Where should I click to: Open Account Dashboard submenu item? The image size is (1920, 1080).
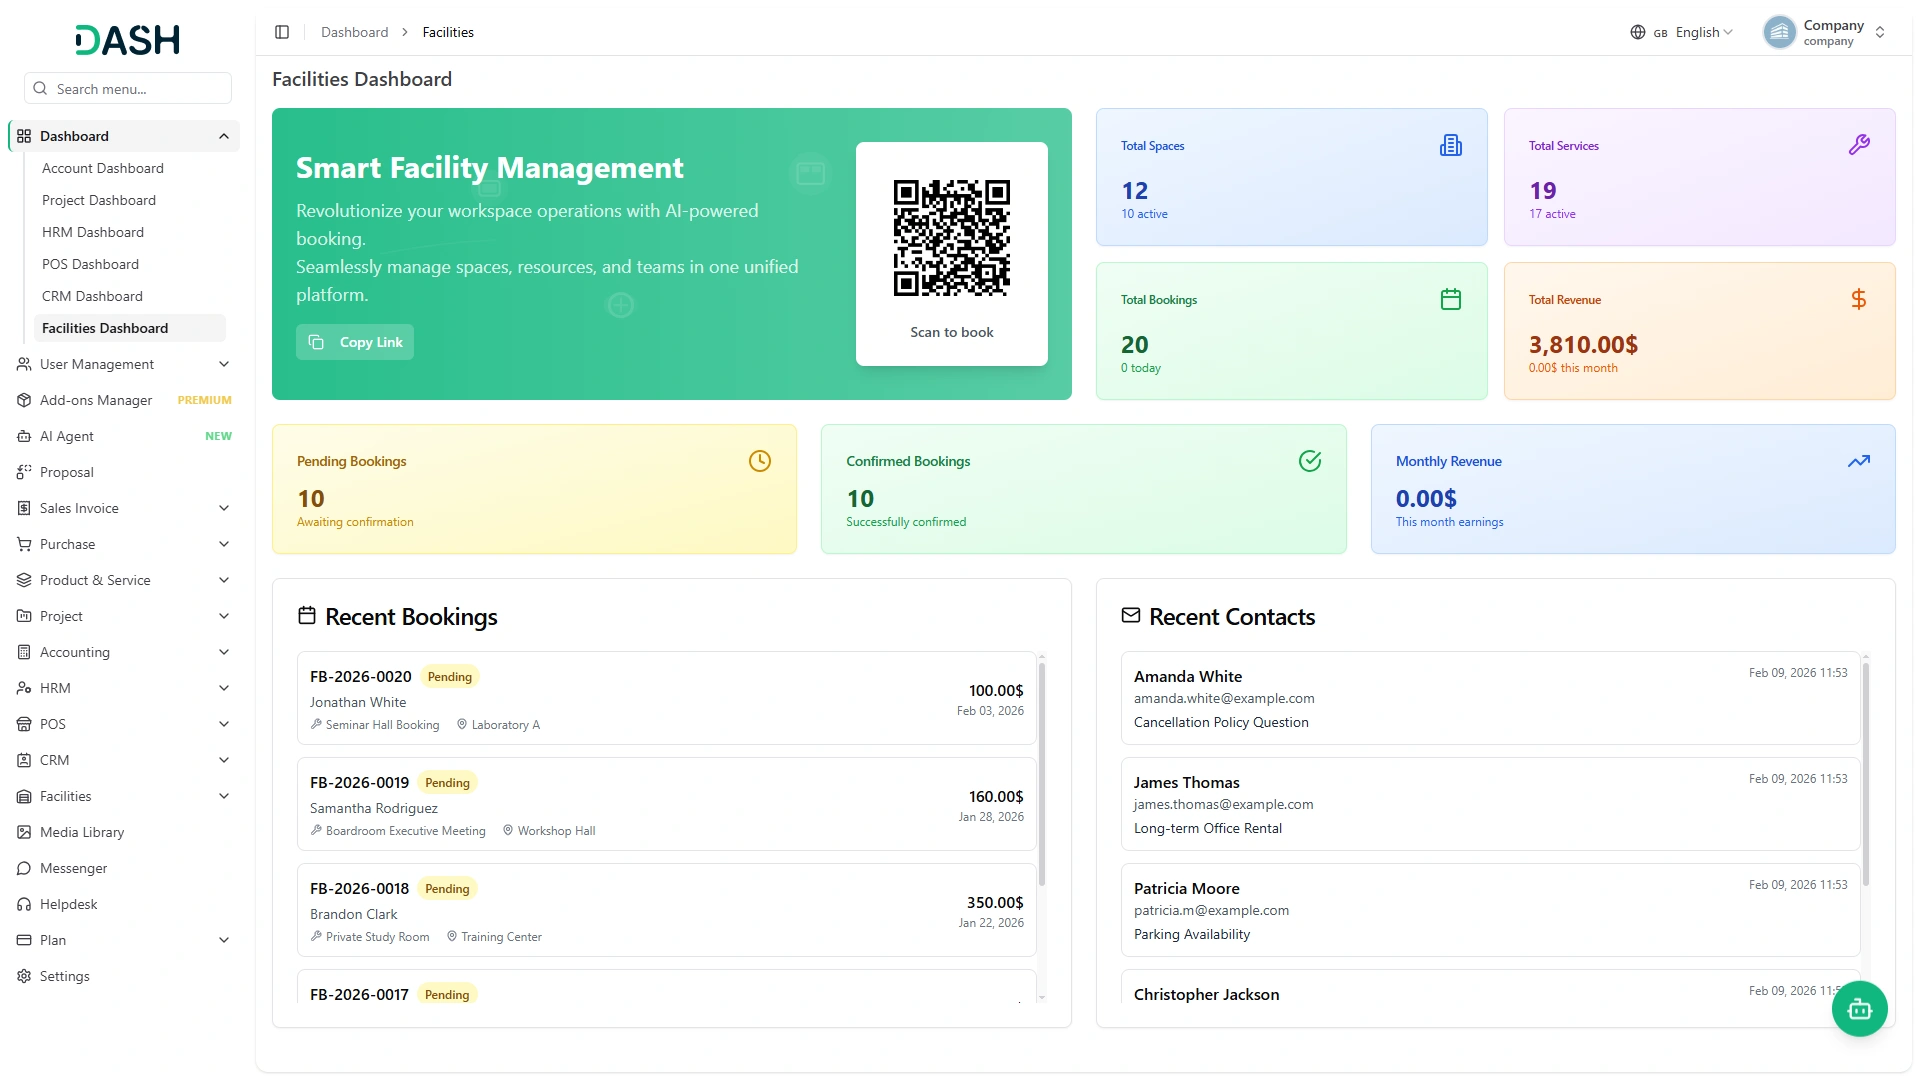click(130, 168)
